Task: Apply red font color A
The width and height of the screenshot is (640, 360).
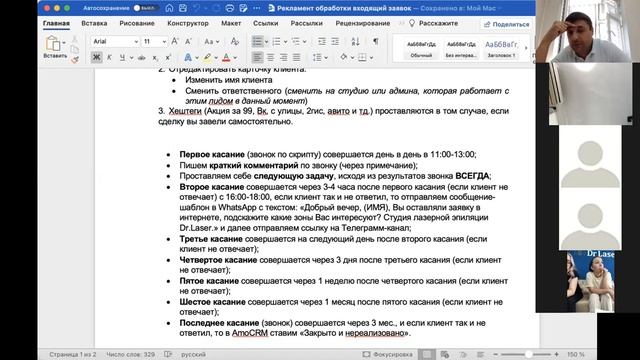Action: (x=227, y=58)
